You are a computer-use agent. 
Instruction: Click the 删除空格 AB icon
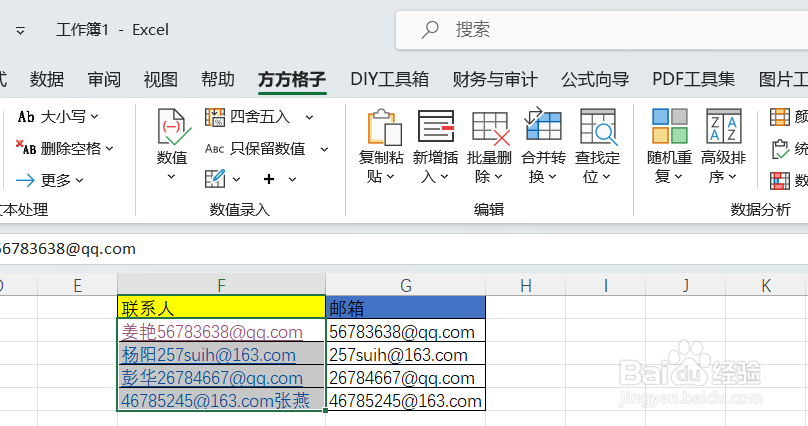pyautogui.click(x=26, y=148)
